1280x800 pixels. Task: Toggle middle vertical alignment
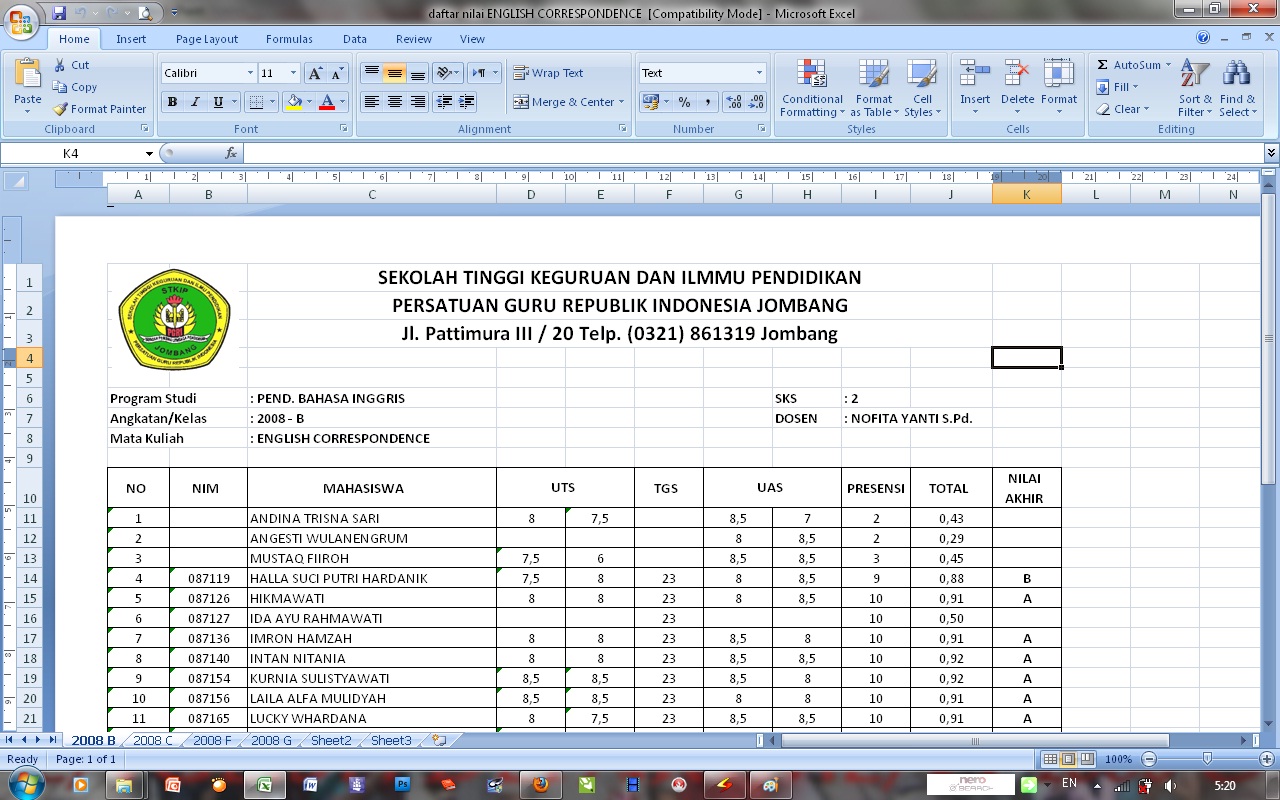point(394,73)
